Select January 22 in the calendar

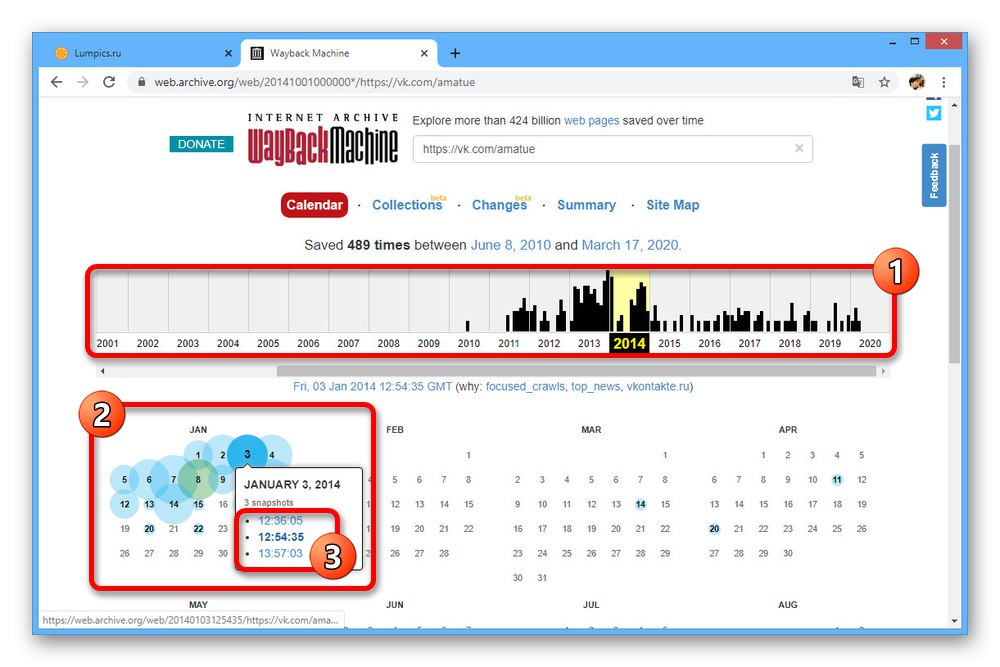point(198,529)
